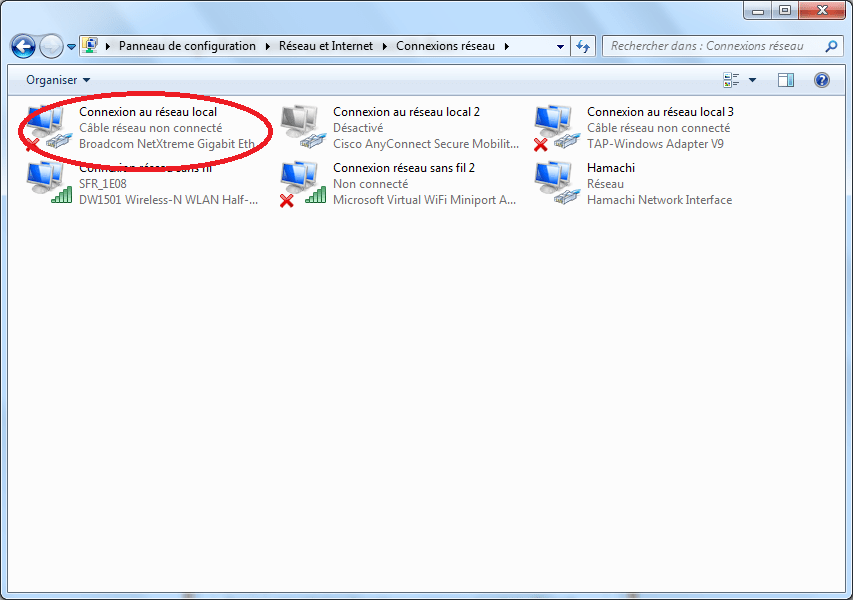Open the recent pages dropdown beside Forward
853x600 pixels.
(x=71, y=47)
